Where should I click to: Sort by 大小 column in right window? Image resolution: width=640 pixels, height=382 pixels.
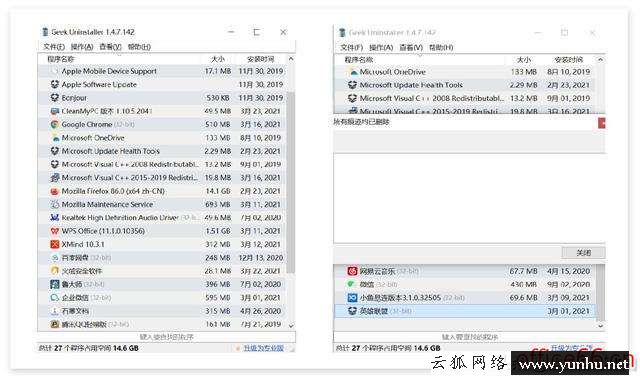(x=524, y=60)
